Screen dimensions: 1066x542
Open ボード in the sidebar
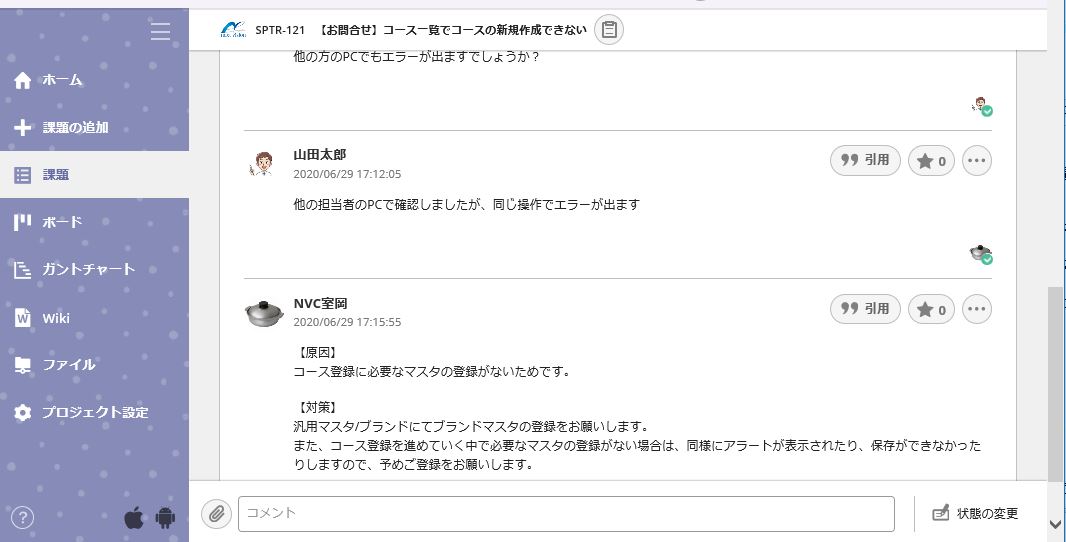click(x=94, y=222)
